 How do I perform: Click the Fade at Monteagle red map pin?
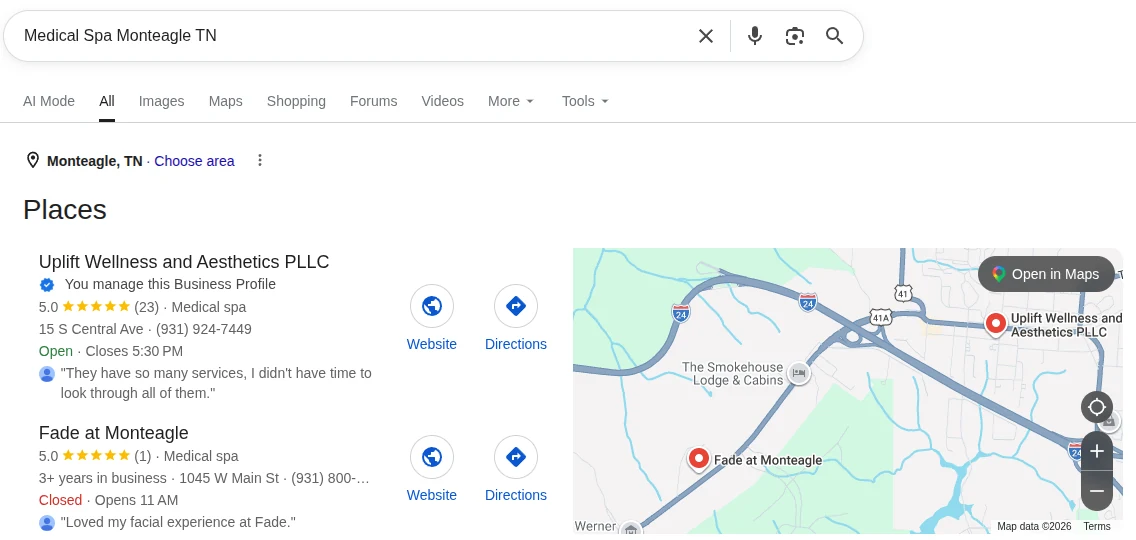coord(698,460)
